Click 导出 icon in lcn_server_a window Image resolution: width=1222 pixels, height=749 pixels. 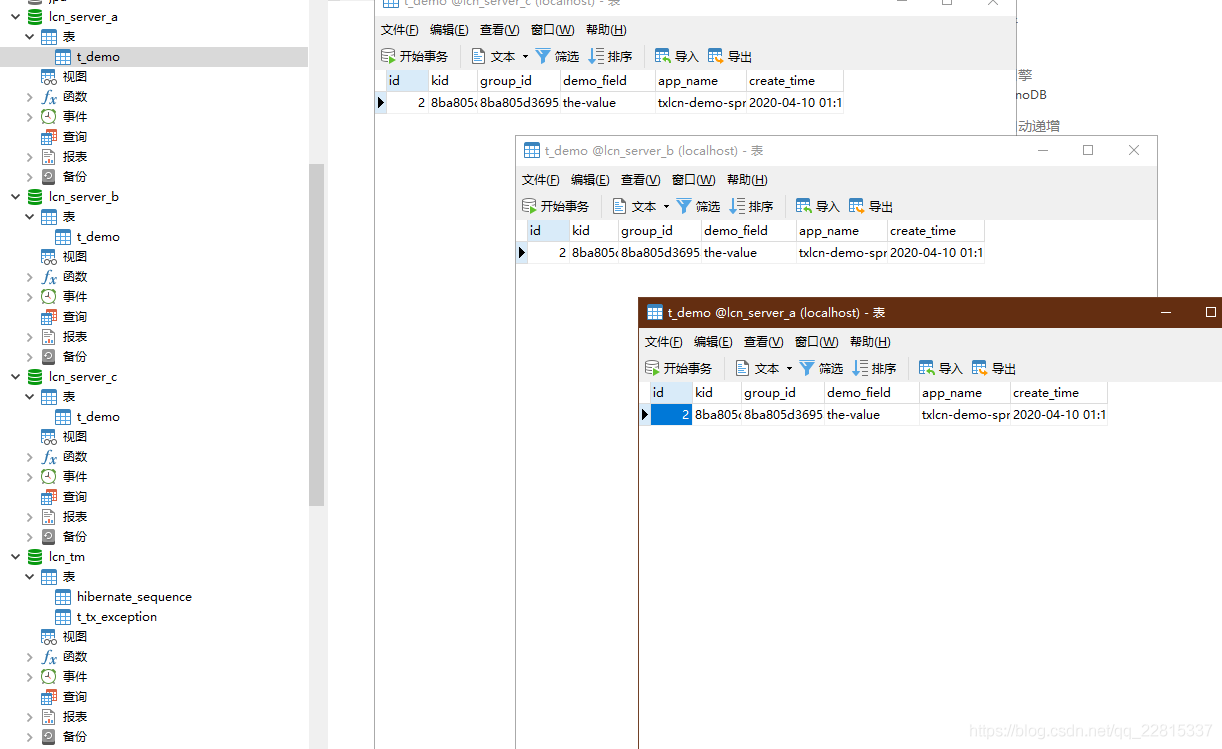(x=979, y=368)
